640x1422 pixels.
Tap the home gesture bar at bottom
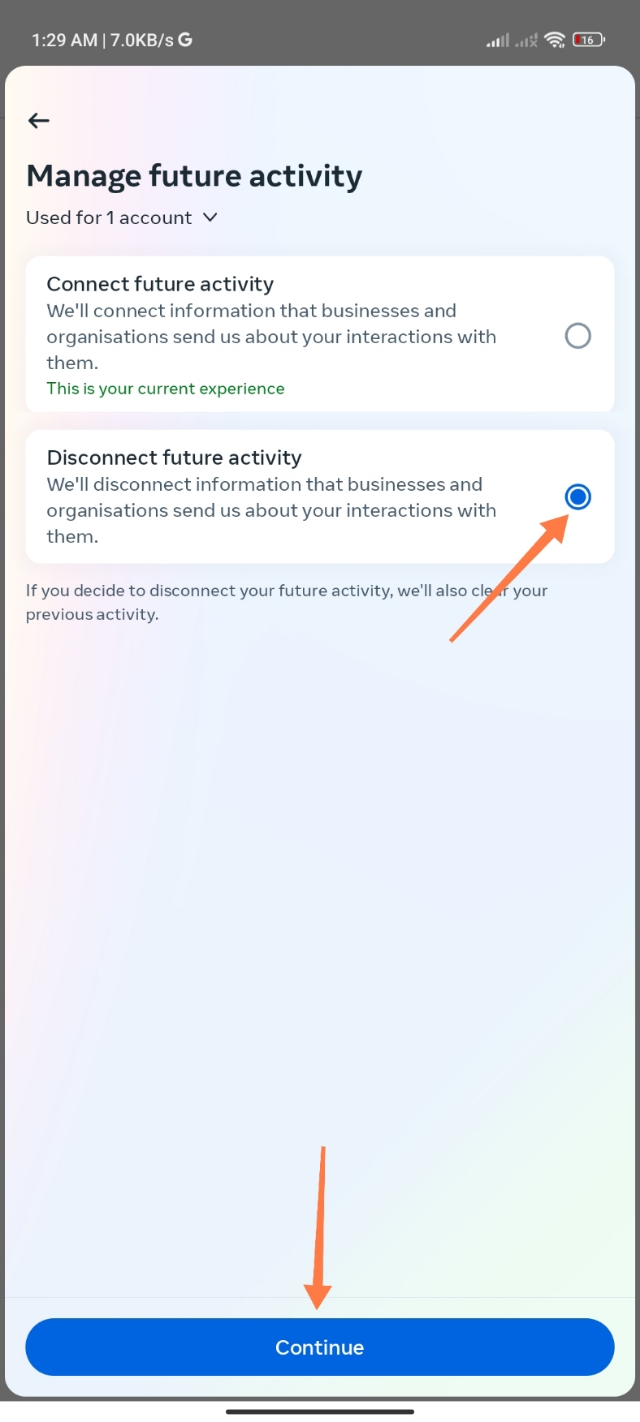click(320, 1411)
